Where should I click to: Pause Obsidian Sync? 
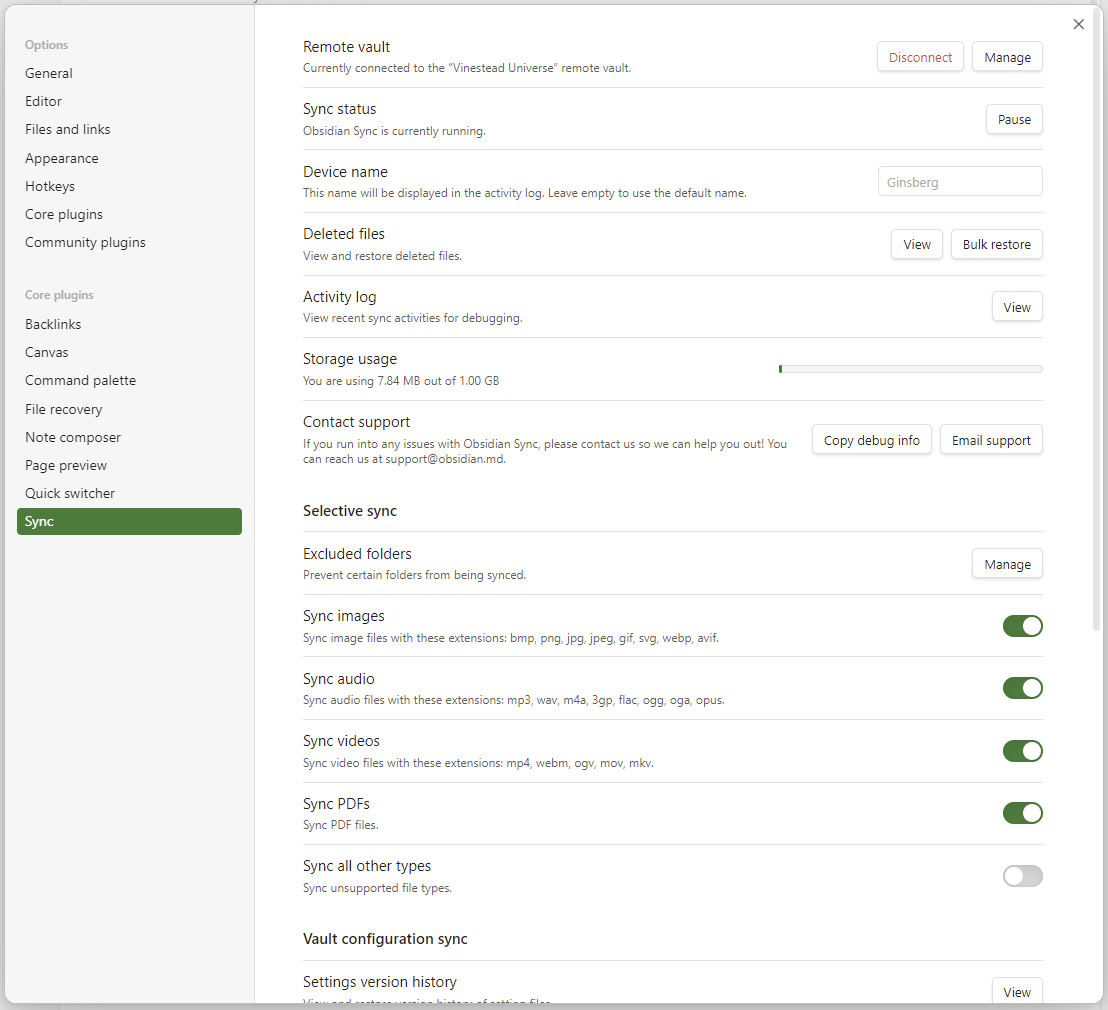(1014, 119)
